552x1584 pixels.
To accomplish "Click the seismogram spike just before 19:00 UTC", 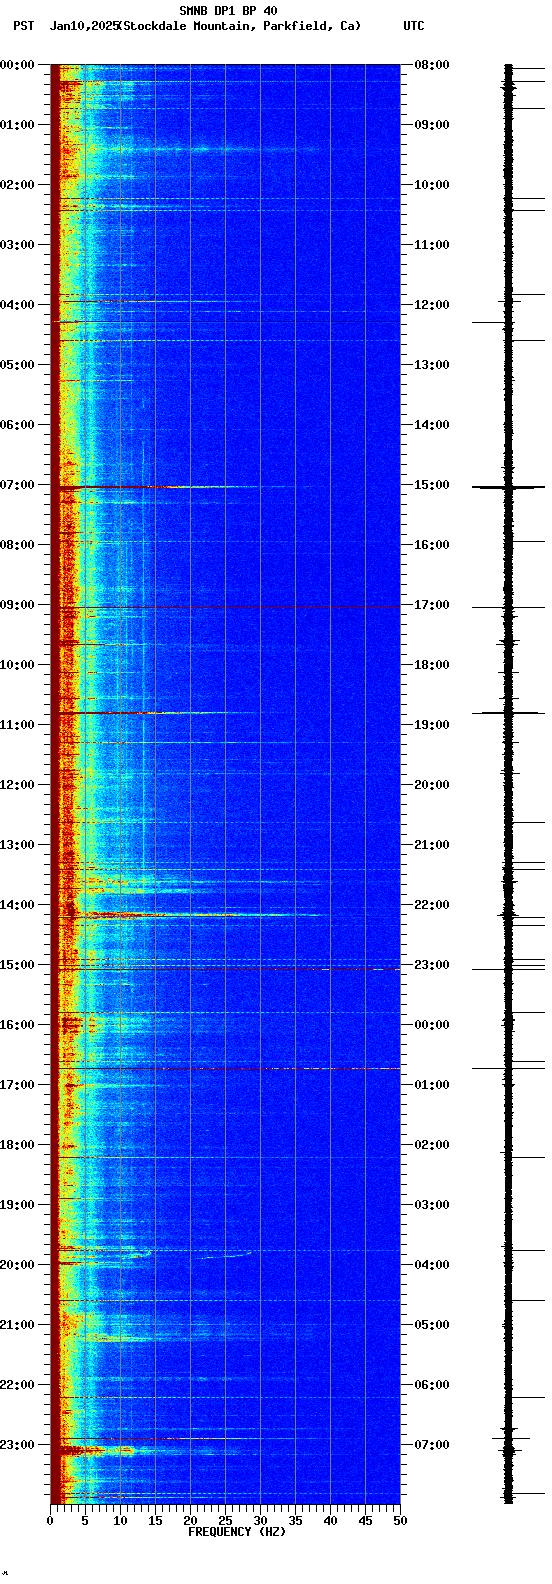I will click(x=508, y=713).
